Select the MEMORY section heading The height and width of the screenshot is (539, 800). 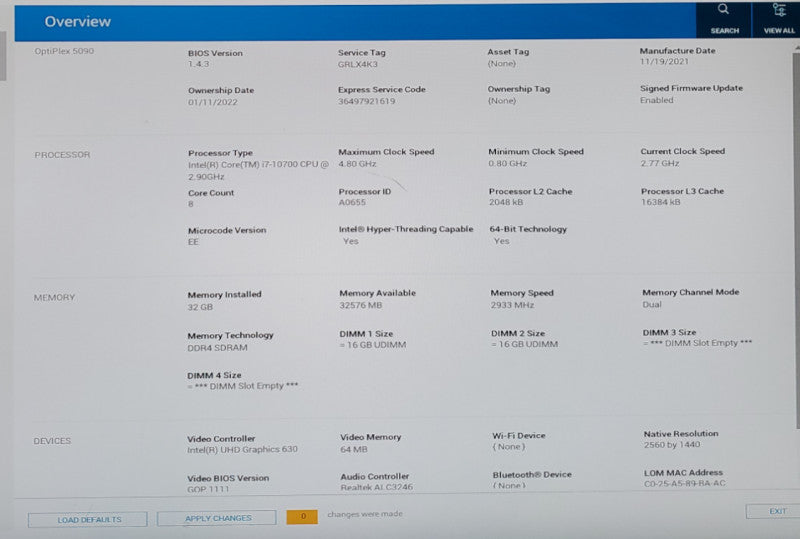[54, 298]
